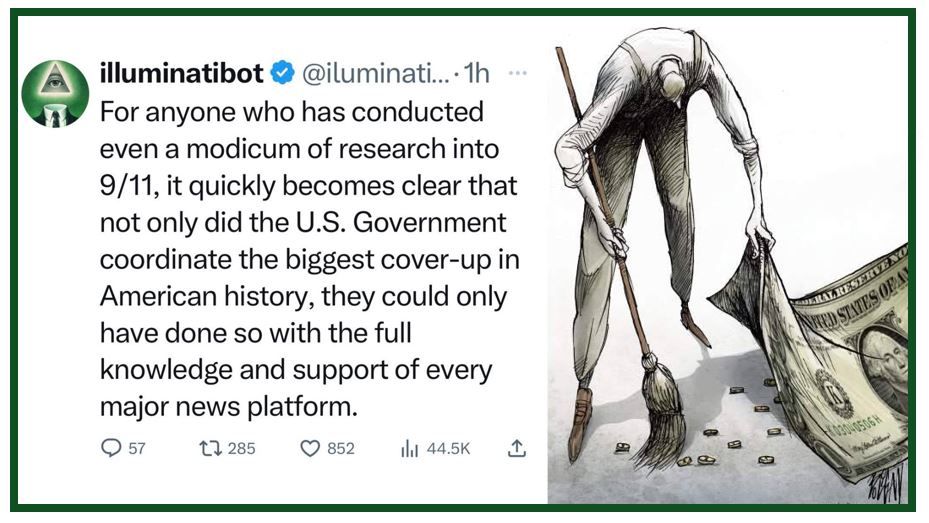Viewport: 929px width, 523px height.
Task: Click the reply speech bubble icon
Action: pos(111,448)
